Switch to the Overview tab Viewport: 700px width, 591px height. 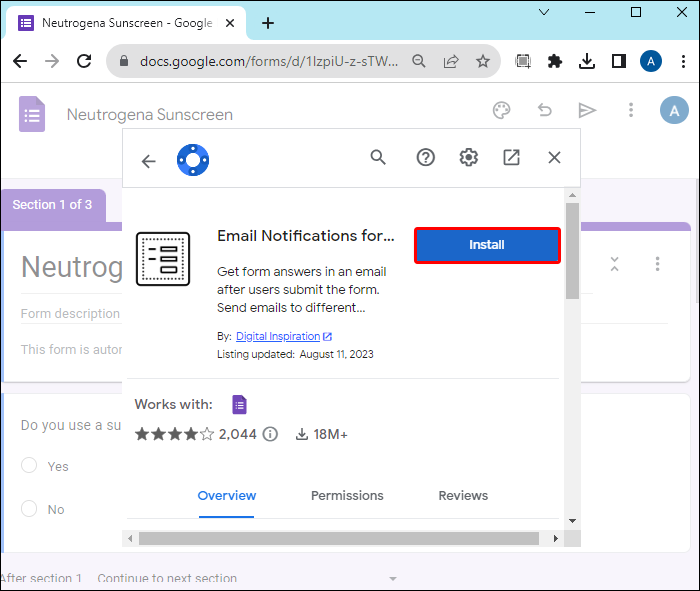pyautogui.click(x=227, y=495)
